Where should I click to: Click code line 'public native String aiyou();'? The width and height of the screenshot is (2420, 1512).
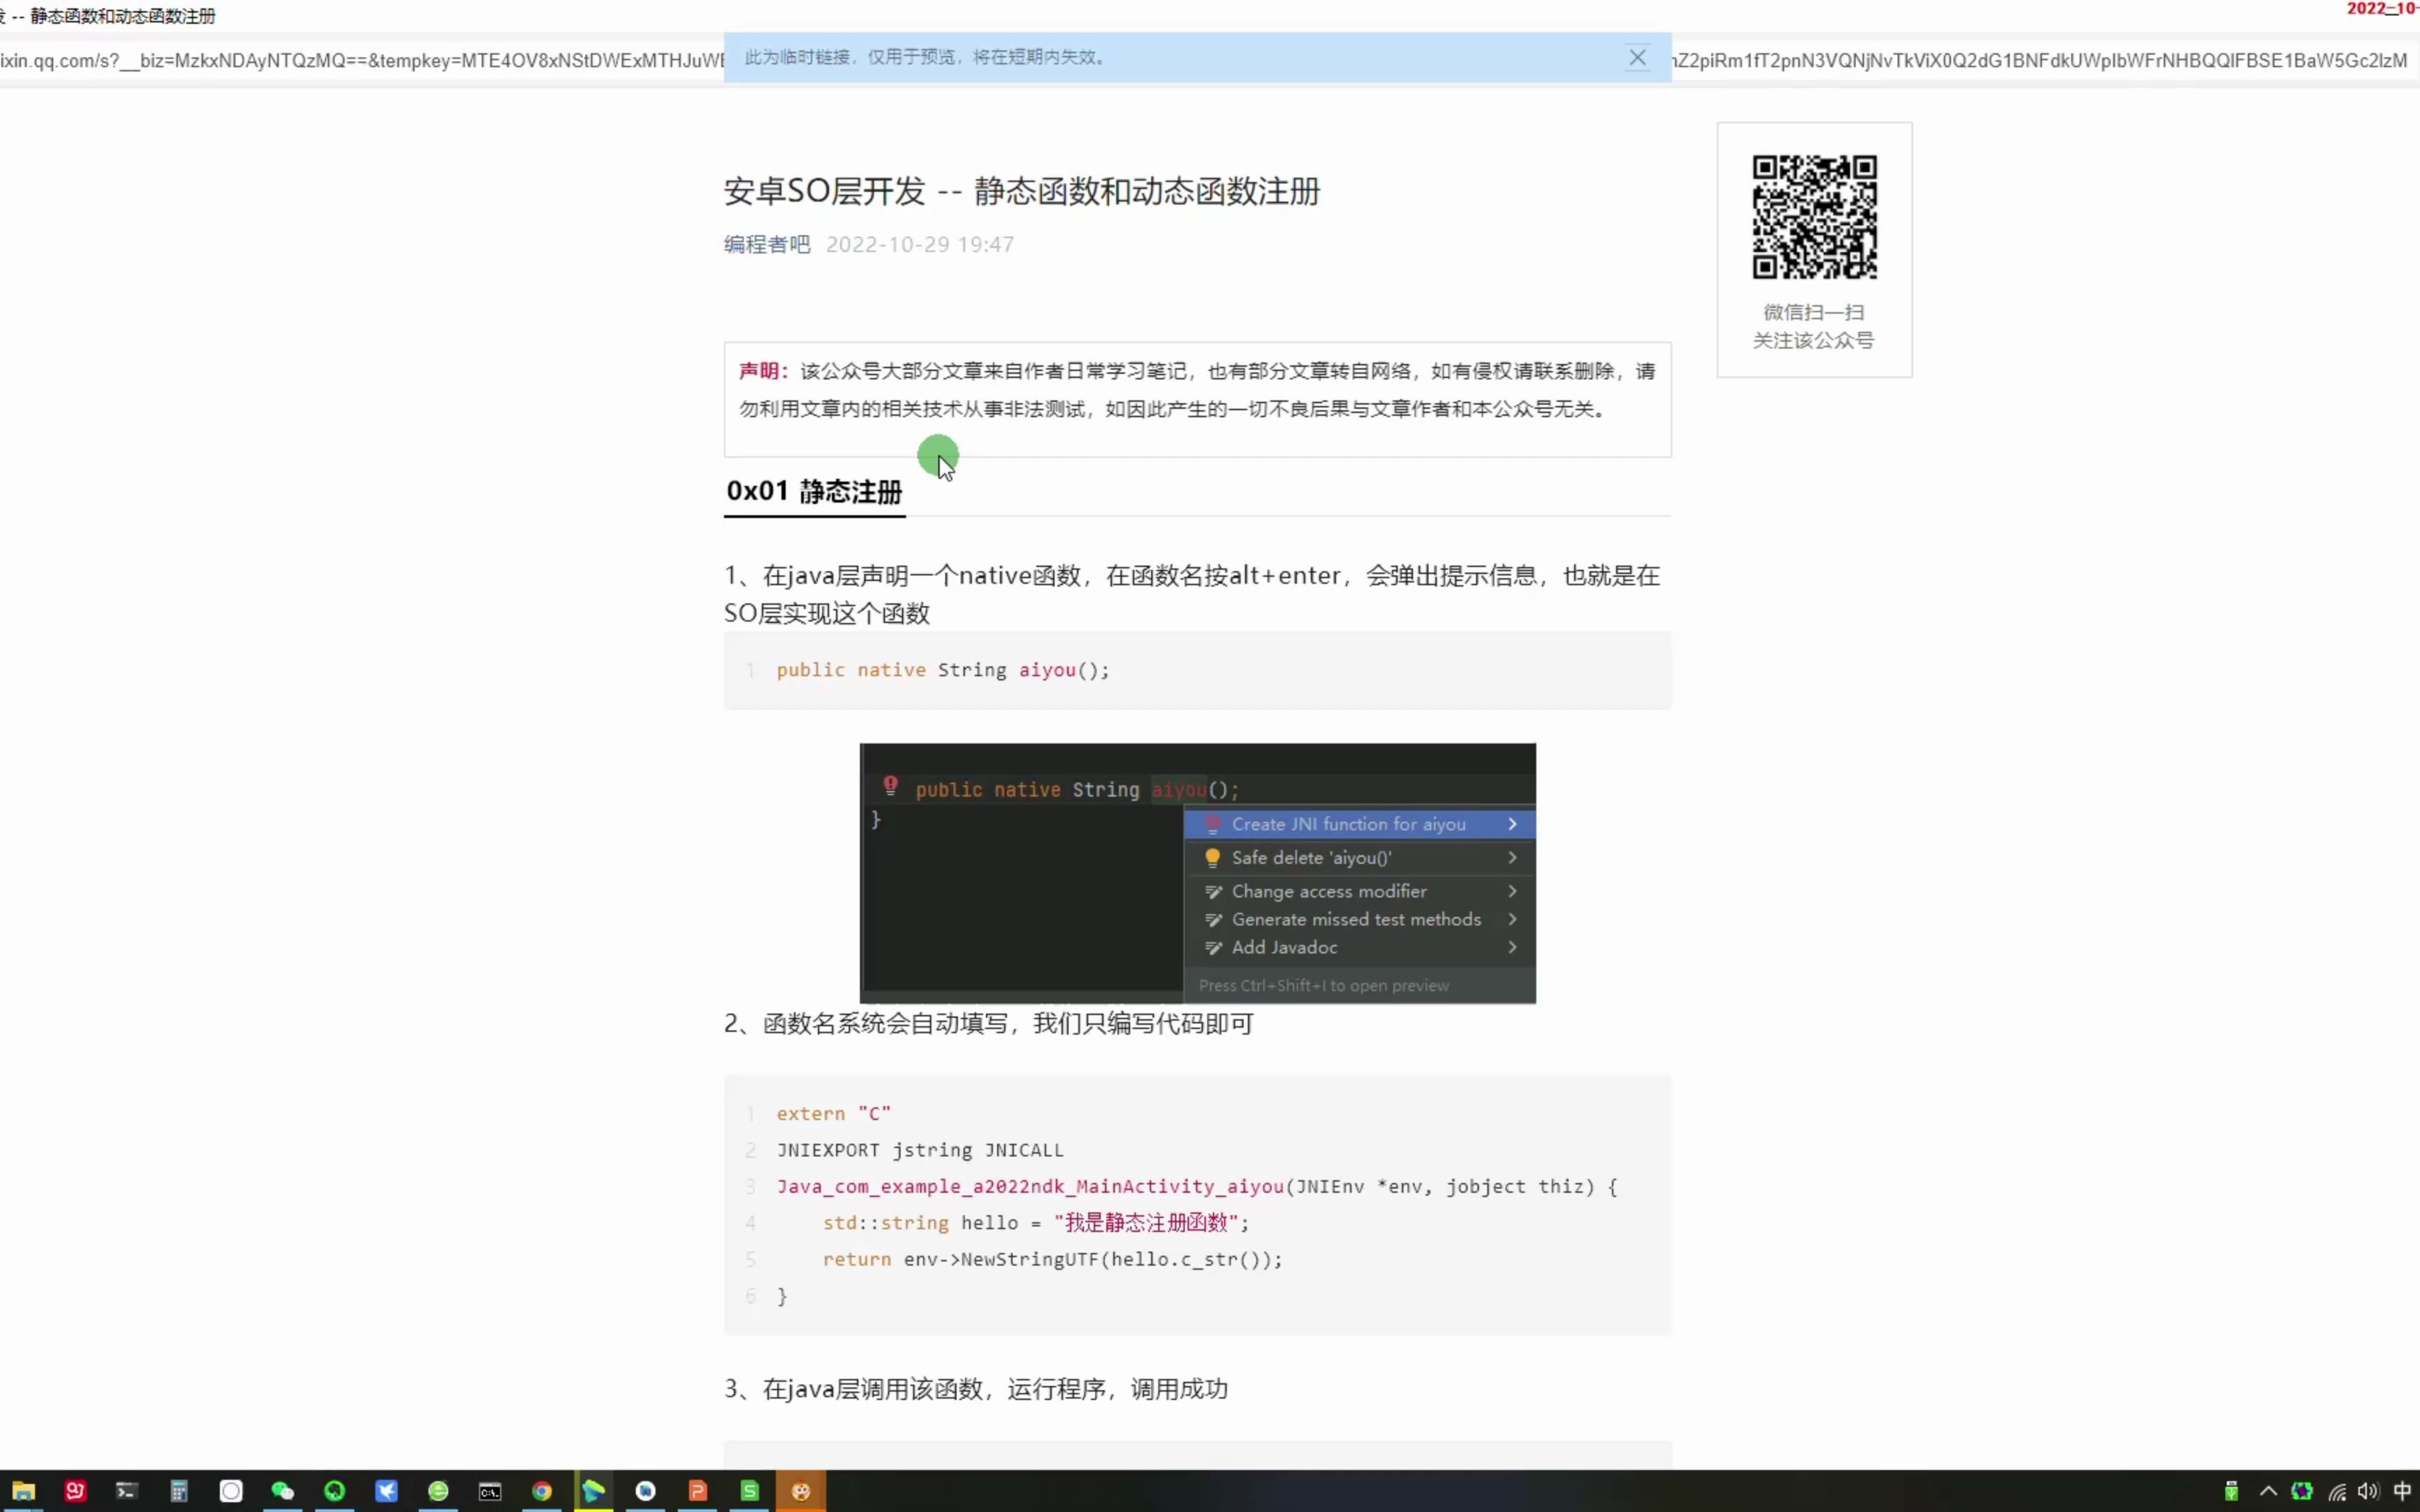point(943,670)
